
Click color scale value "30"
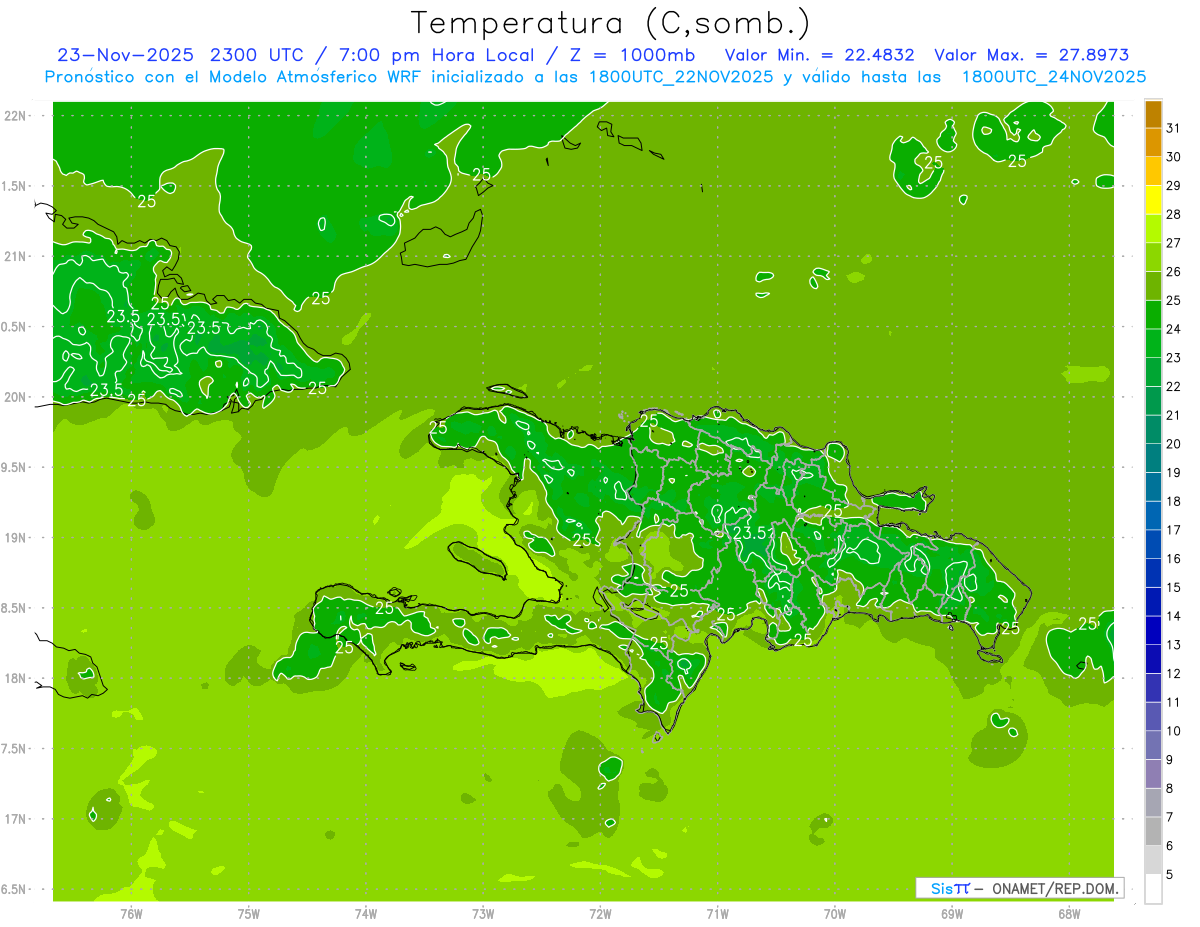coord(1173,157)
